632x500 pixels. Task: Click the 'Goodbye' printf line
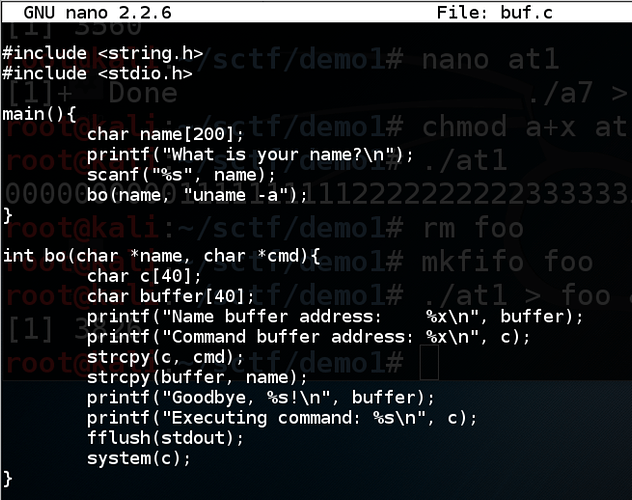click(261, 398)
